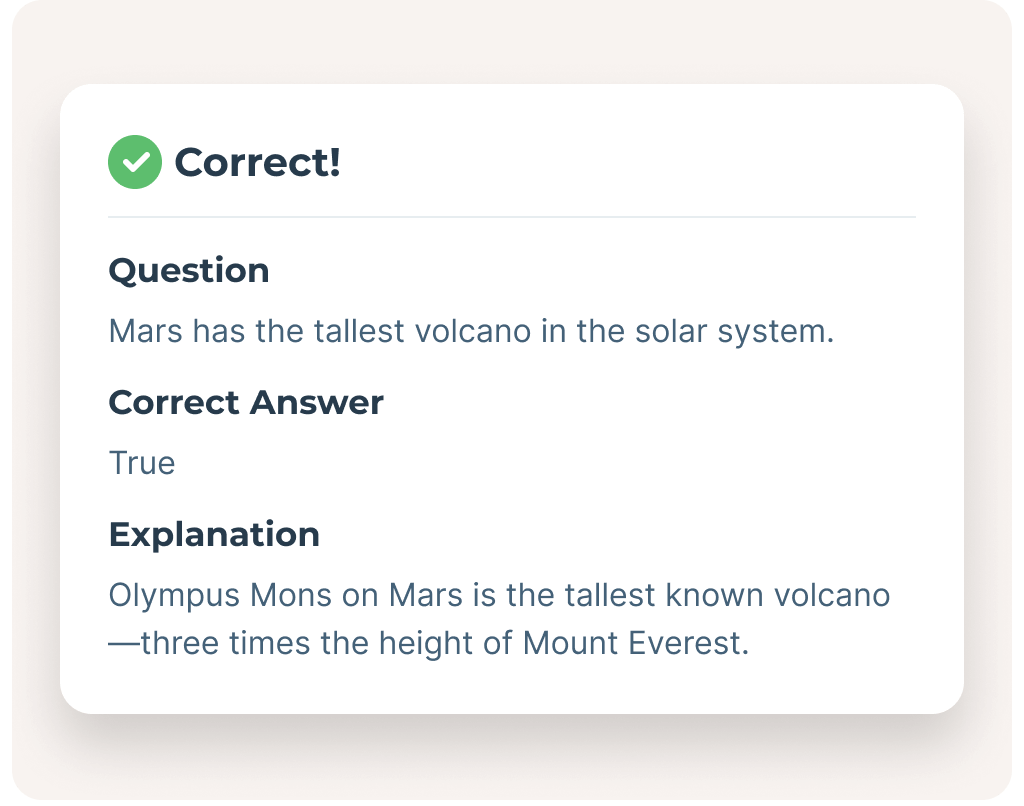Viewport: 1024px width, 806px height.
Task: Click the word "height" in the explanation
Action: [420, 643]
